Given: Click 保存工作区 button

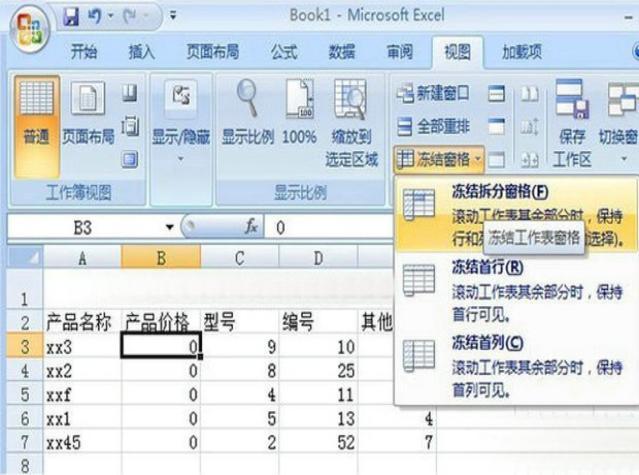Looking at the screenshot, I should pos(572,124).
